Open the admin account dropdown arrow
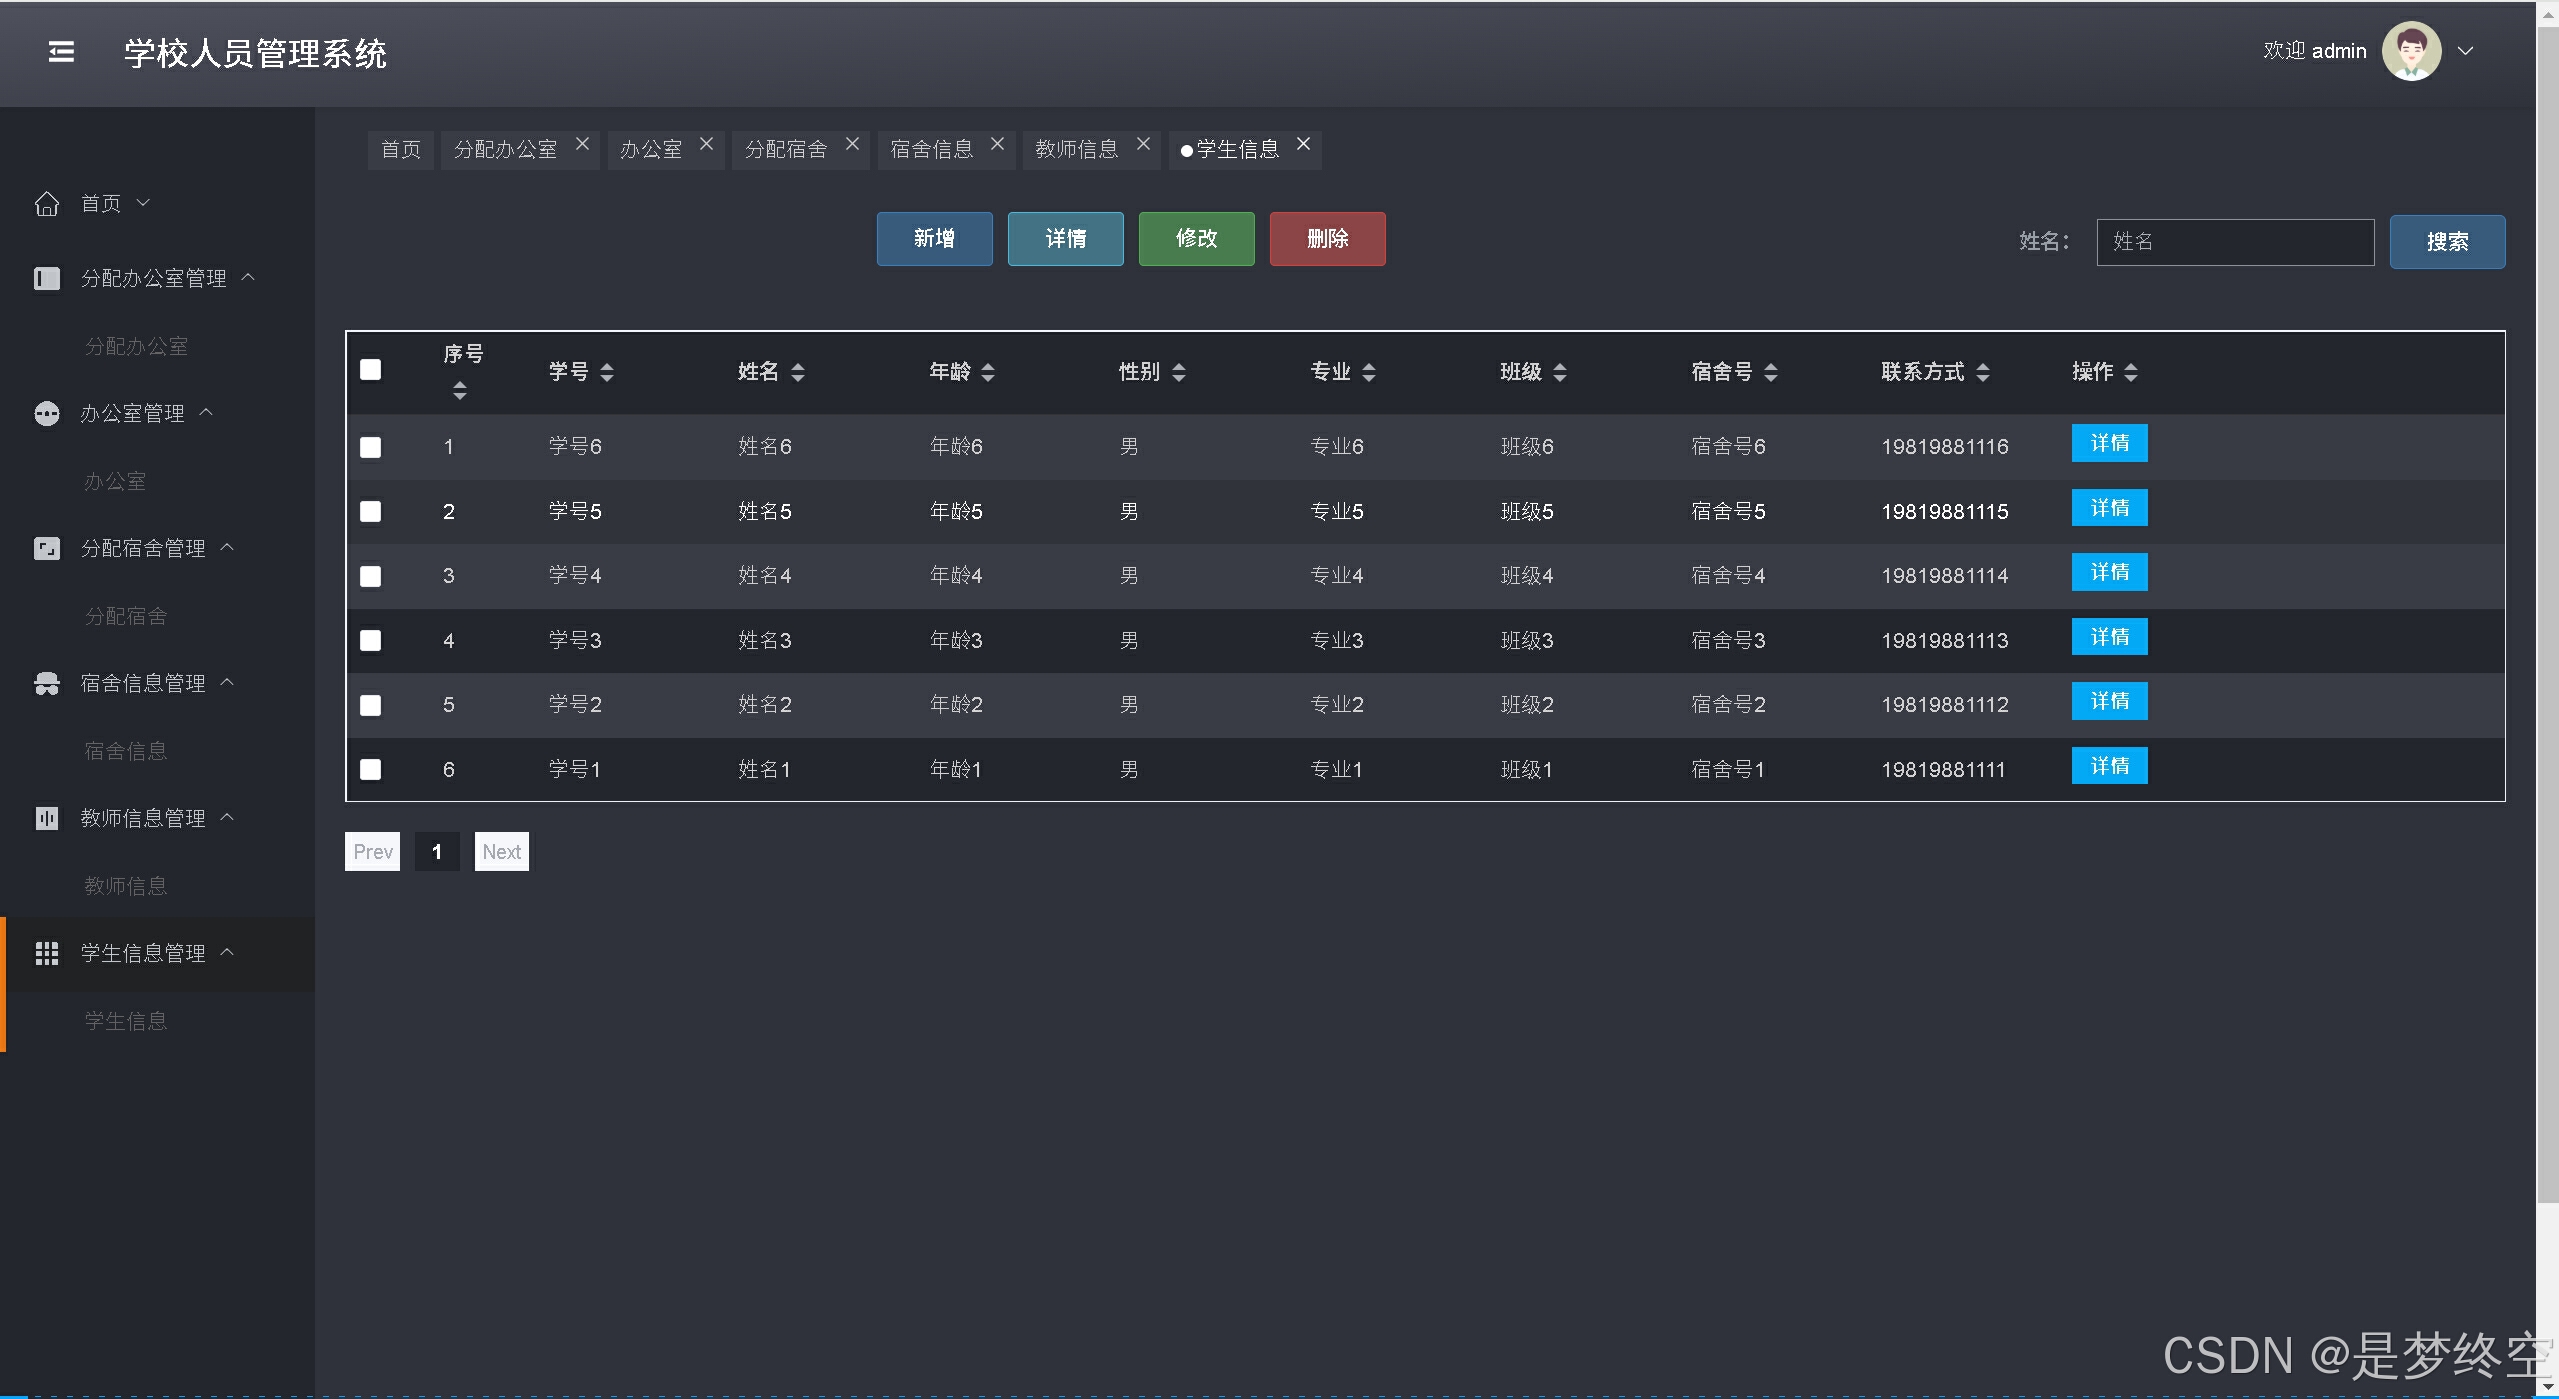2559x1399 pixels. [2466, 51]
